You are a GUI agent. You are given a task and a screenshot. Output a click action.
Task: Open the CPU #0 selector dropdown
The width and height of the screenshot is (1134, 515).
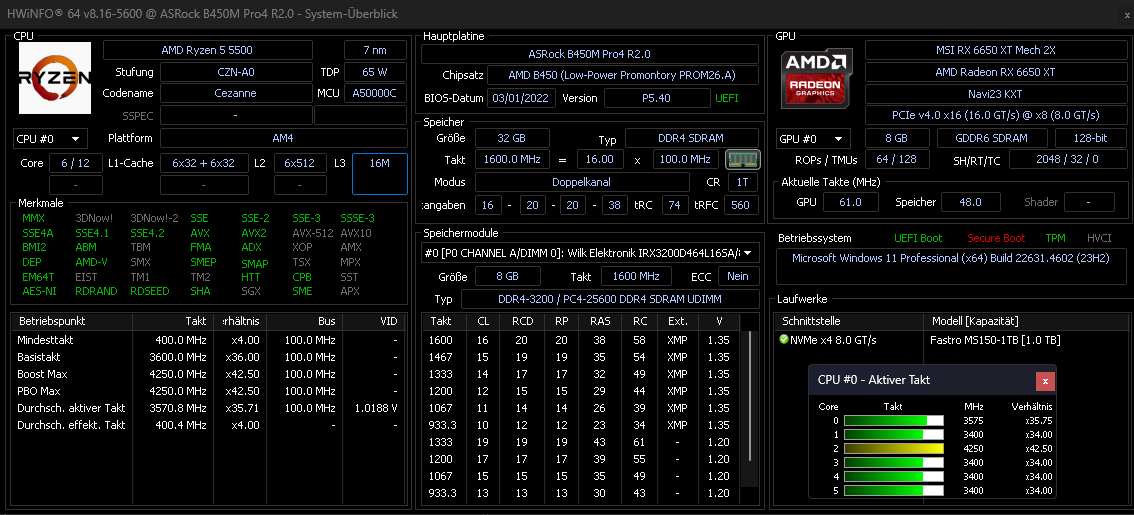point(50,139)
